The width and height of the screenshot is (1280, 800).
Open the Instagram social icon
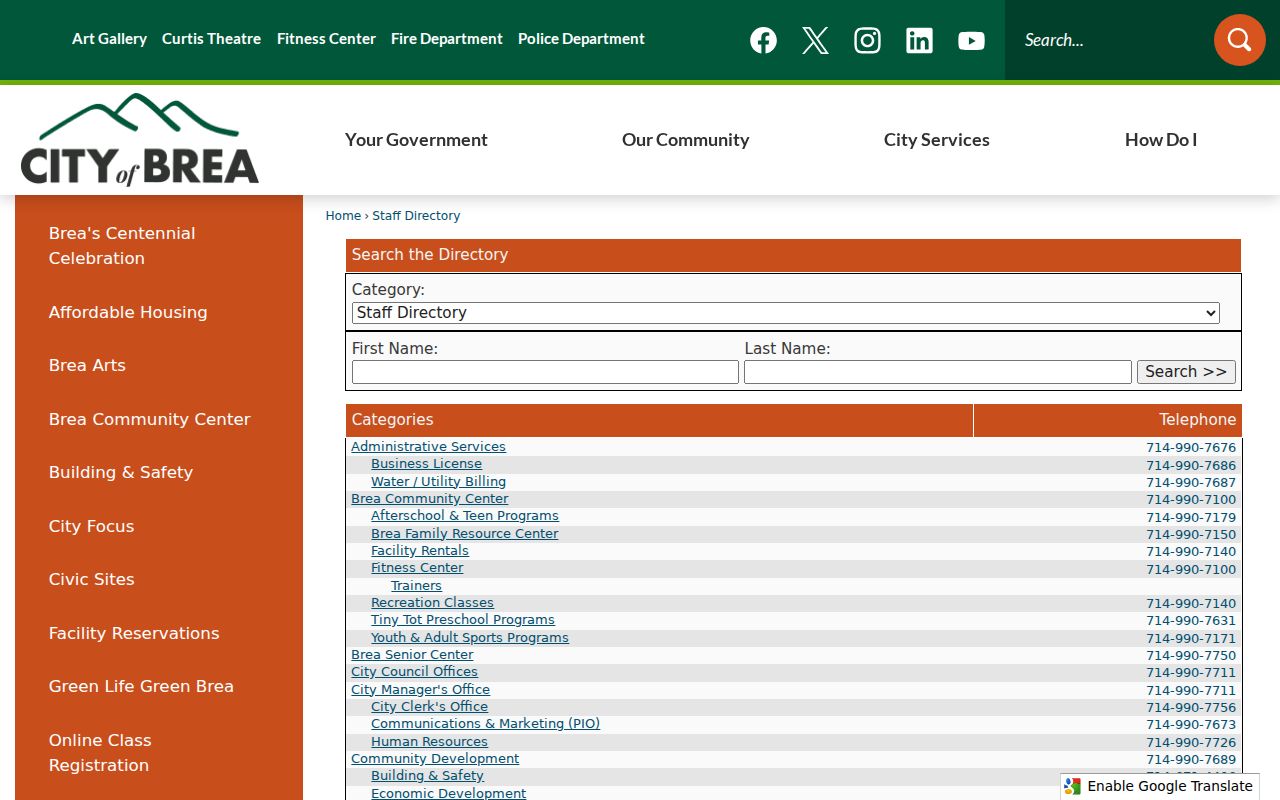tap(867, 40)
